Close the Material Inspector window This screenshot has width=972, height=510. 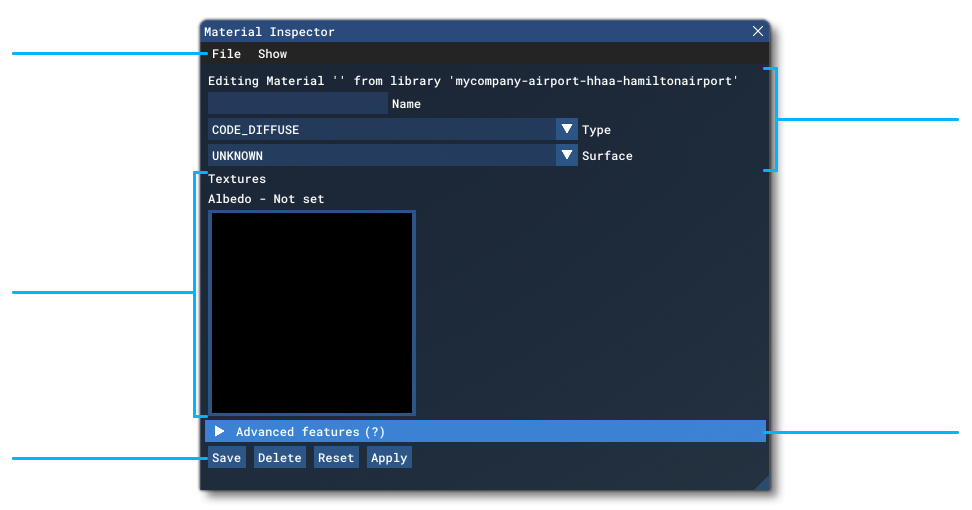click(x=758, y=31)
